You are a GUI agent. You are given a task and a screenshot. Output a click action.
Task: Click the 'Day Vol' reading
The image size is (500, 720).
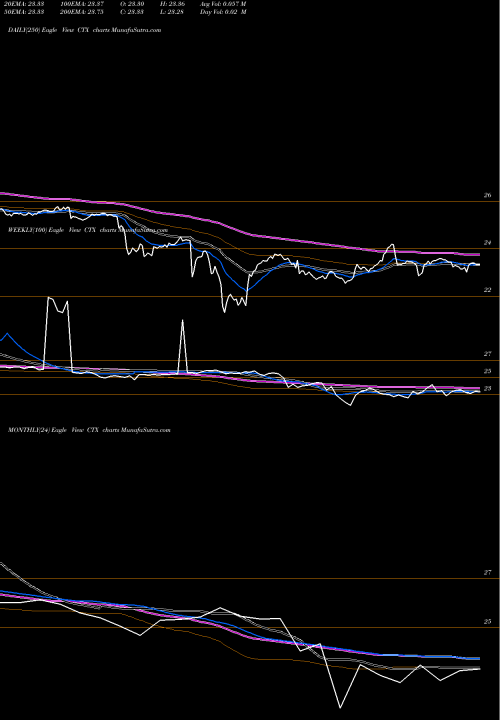[x=223, y=12]
